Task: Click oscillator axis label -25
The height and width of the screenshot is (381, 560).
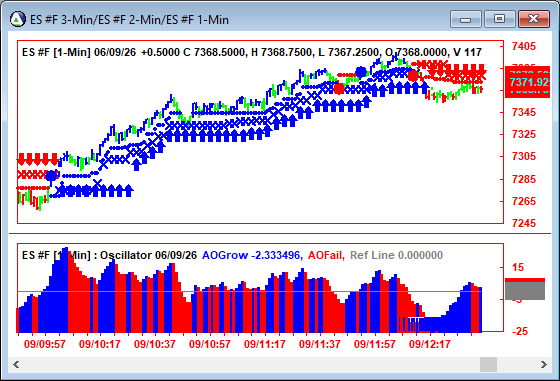Action: (x=520, y=331)
